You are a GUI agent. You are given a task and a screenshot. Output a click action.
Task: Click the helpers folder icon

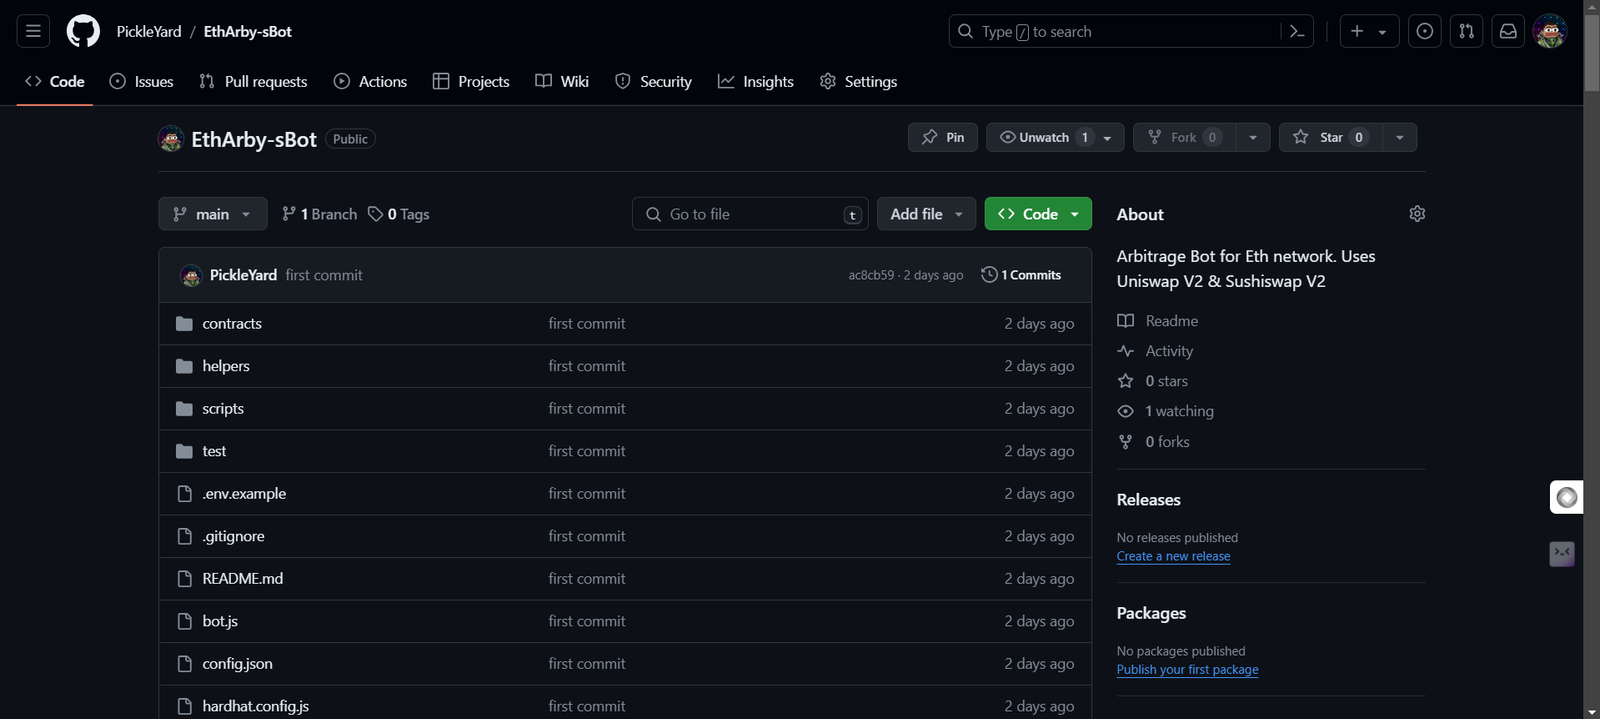pos(184,366)
